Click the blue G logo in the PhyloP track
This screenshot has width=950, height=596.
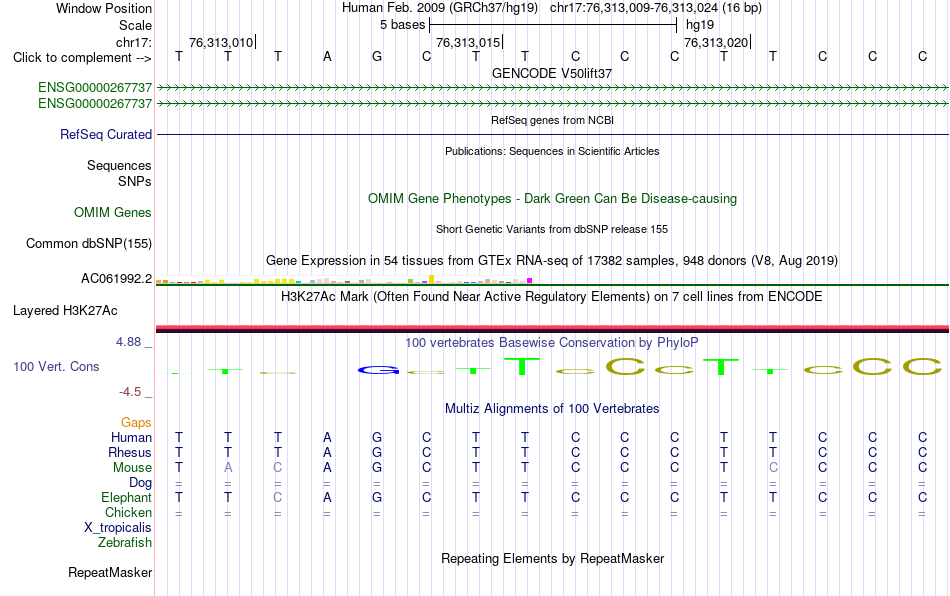click(x=378, y=370)
